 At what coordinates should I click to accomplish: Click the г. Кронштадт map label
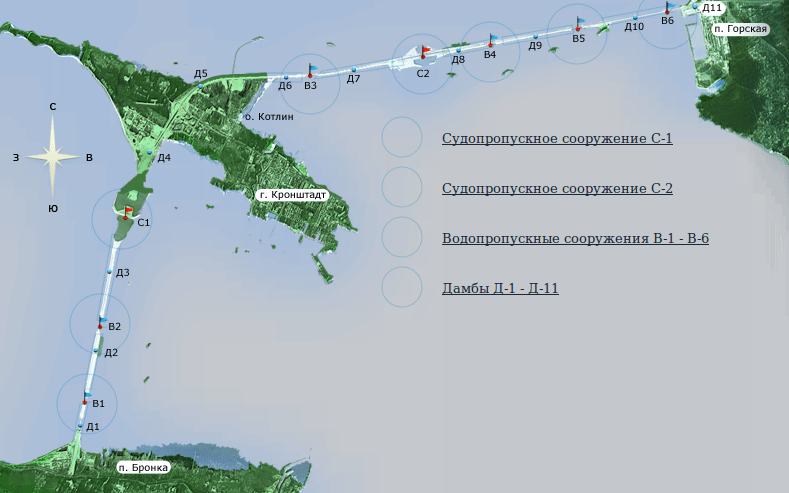pyautogui.click(x=292, y=195)
